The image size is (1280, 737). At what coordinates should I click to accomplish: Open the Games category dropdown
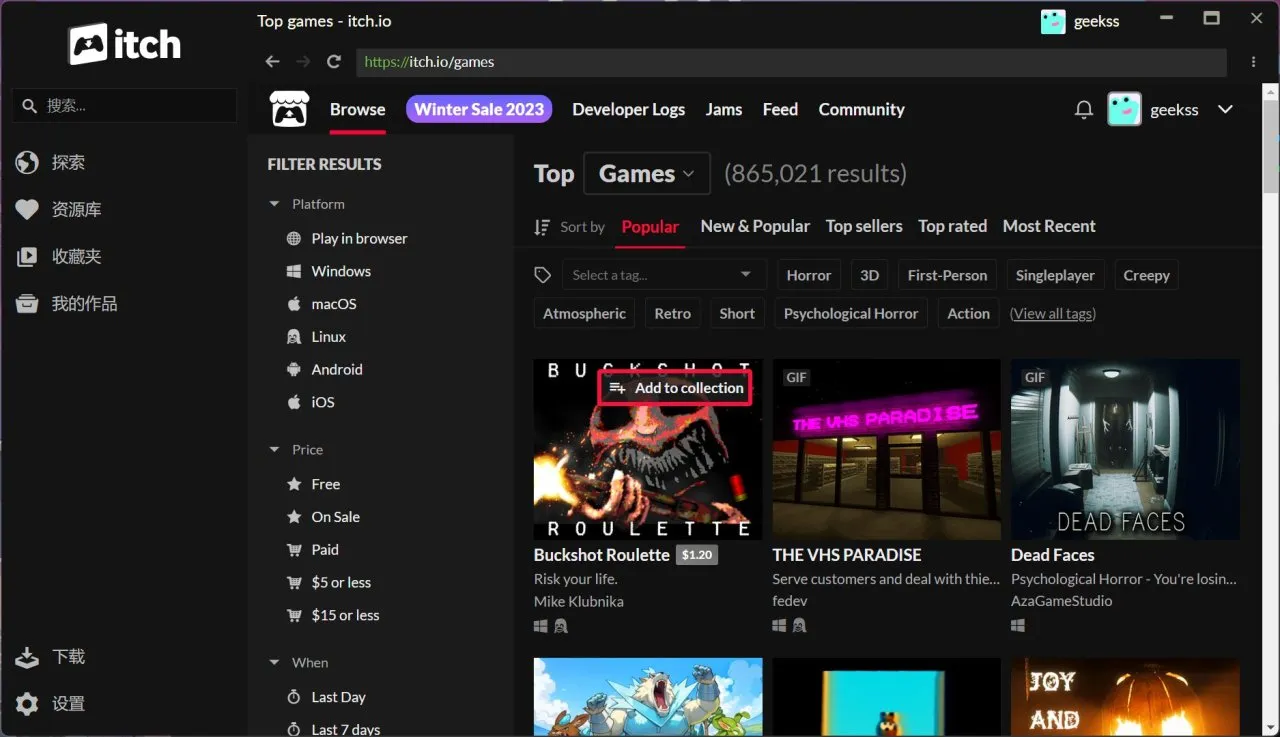[647, 174]
